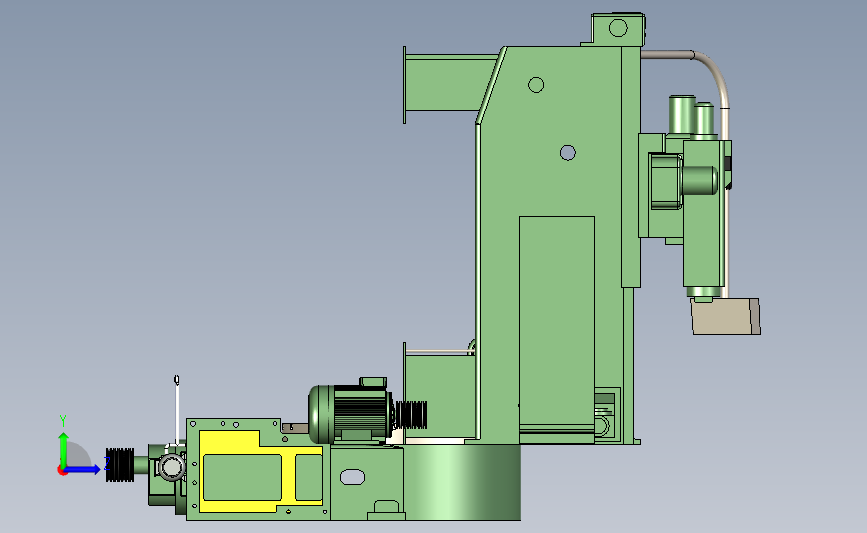Select the round grey port left of gearbox
The image size is (867, 533).
pyautogui.click(x=171, y=468)
